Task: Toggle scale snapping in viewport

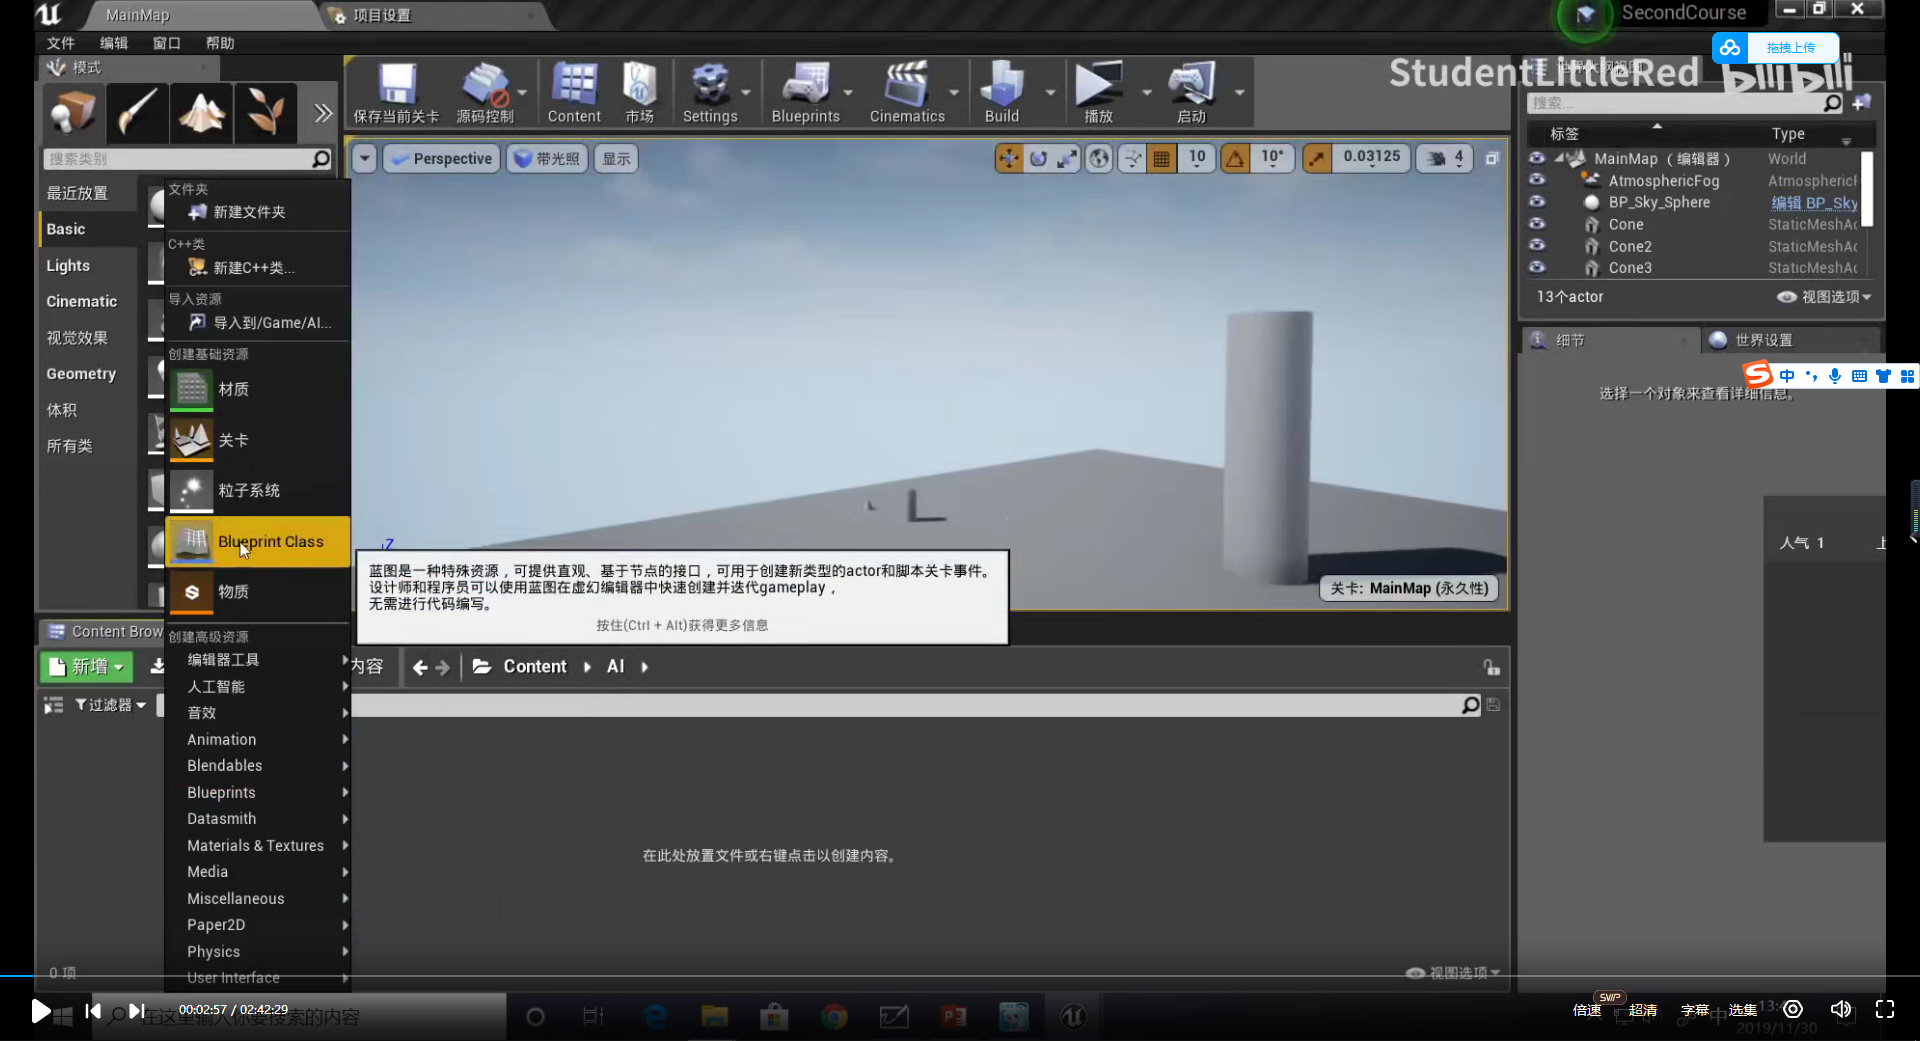Action: (1317, 158)
